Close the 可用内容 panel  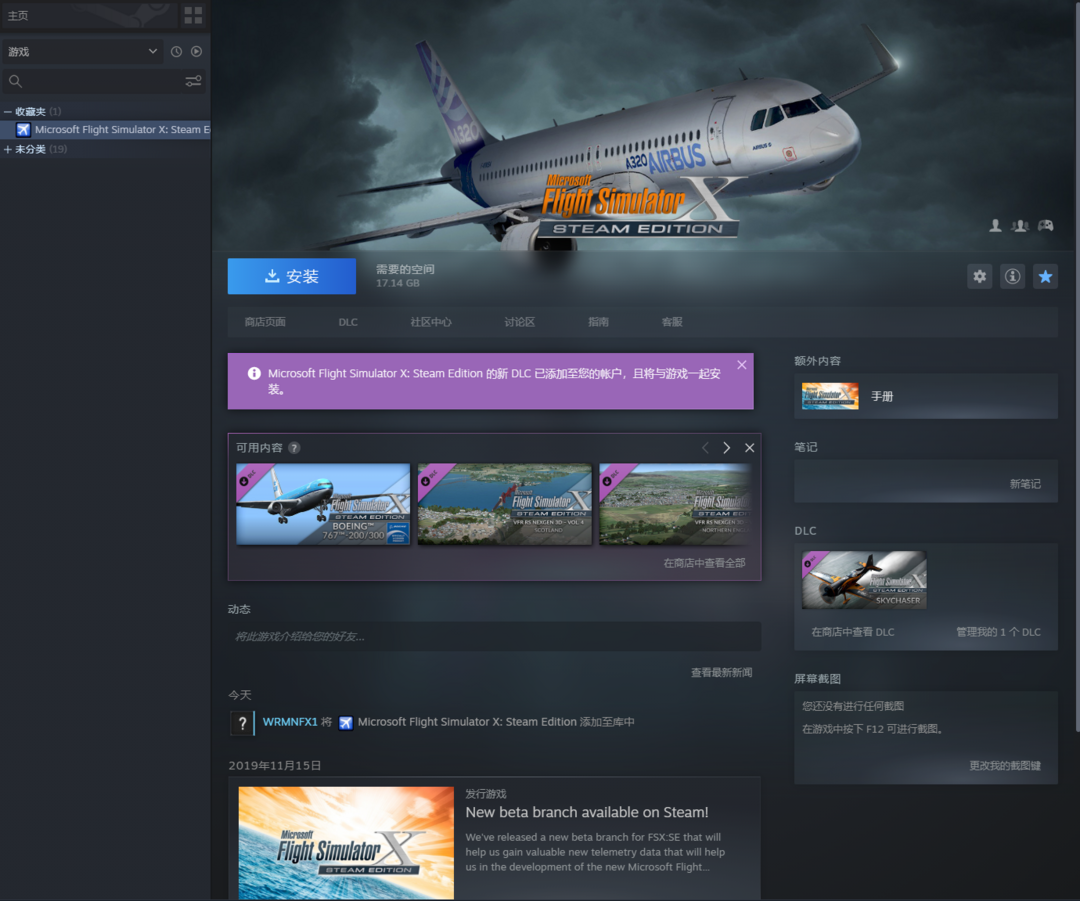click(749, 448)
